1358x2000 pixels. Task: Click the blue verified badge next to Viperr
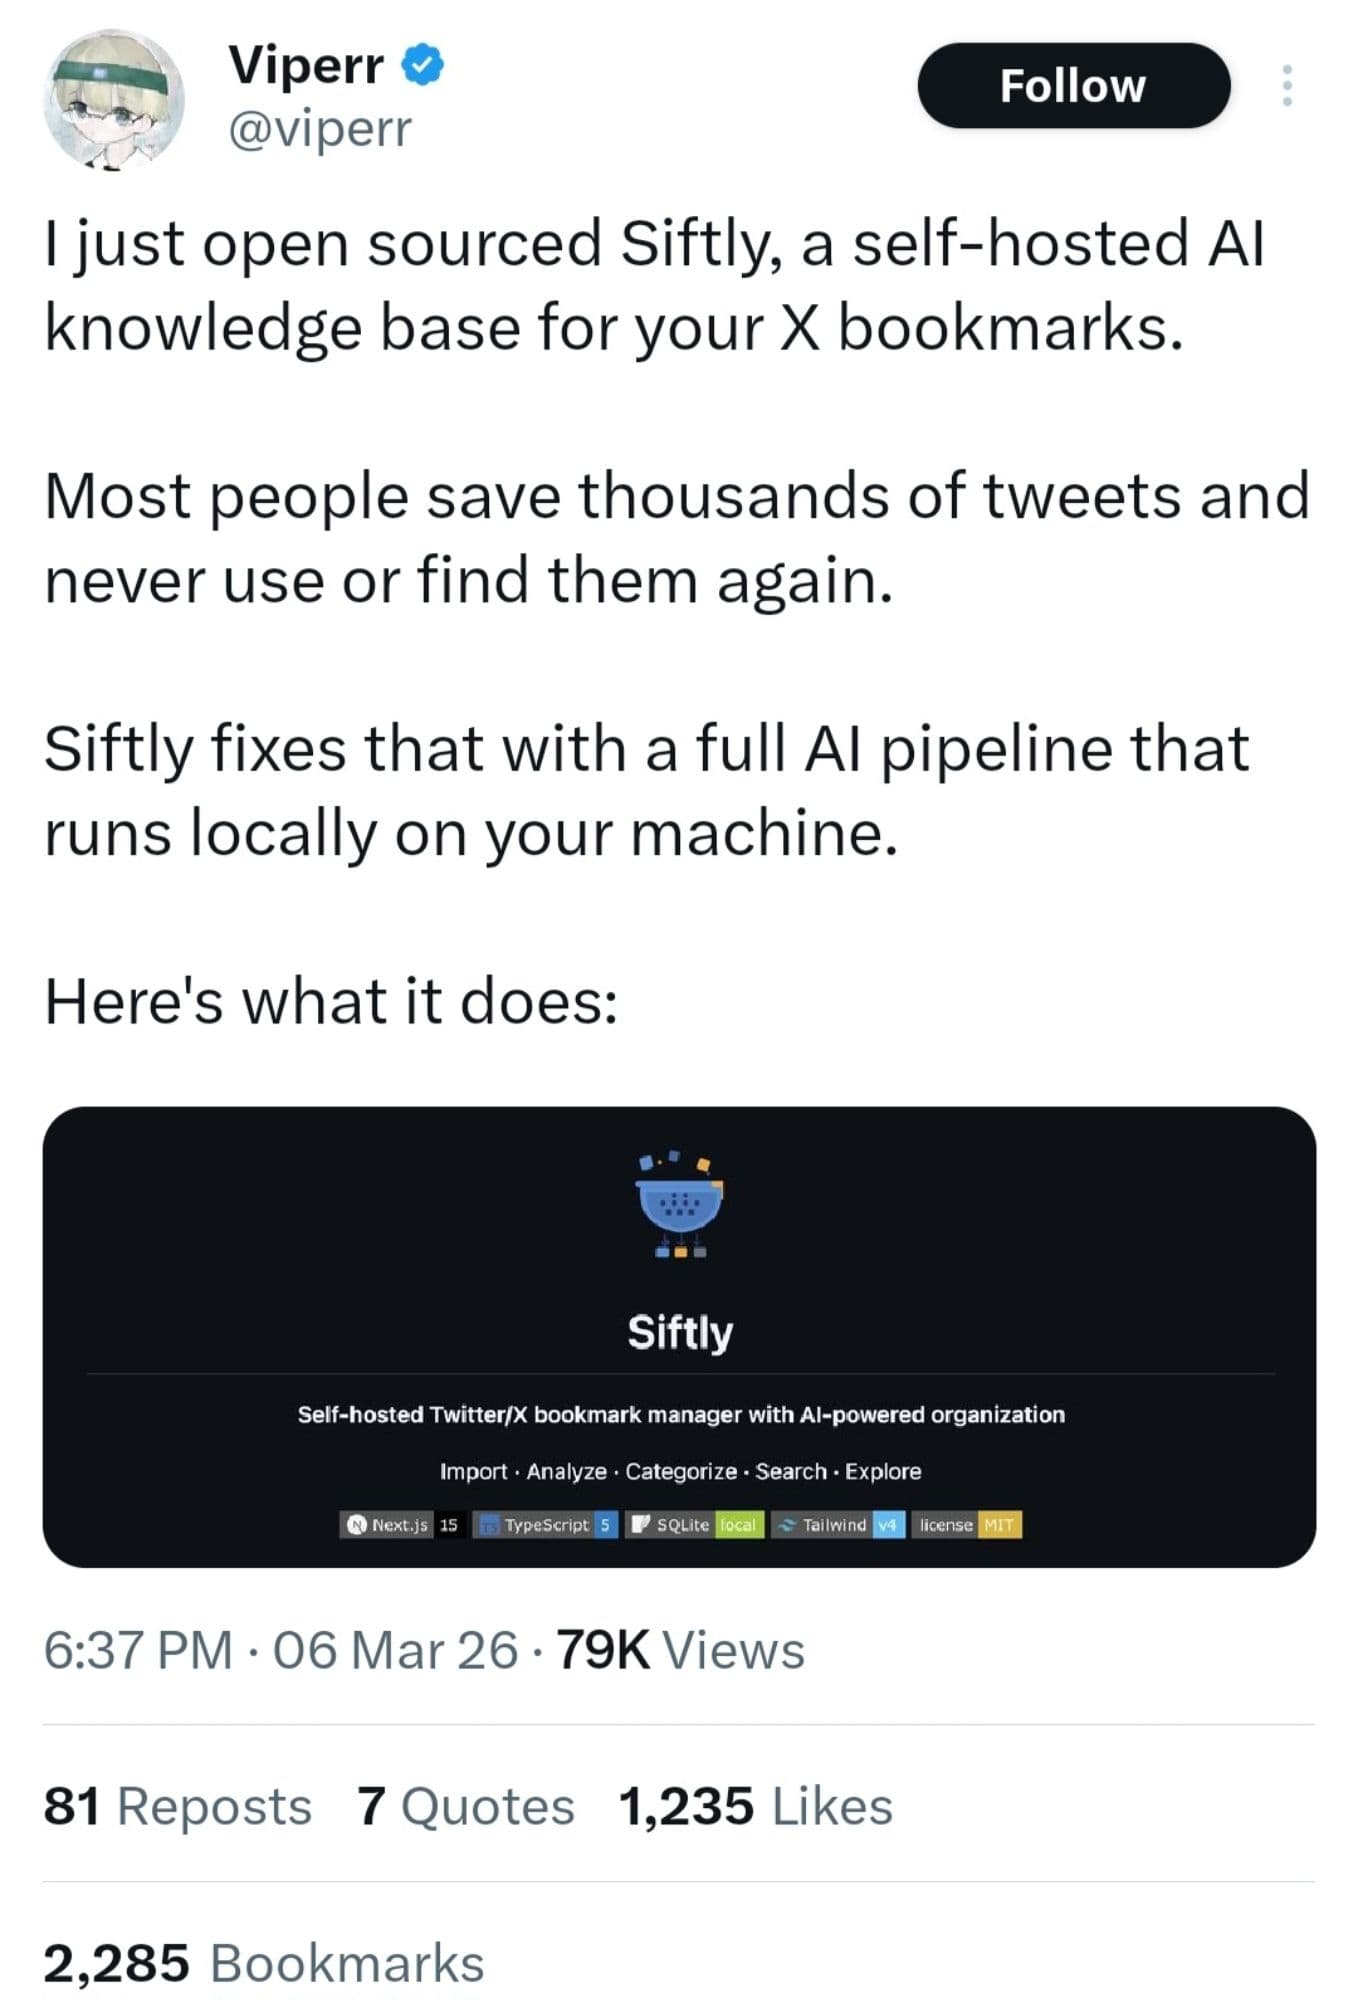pos(424,65)
